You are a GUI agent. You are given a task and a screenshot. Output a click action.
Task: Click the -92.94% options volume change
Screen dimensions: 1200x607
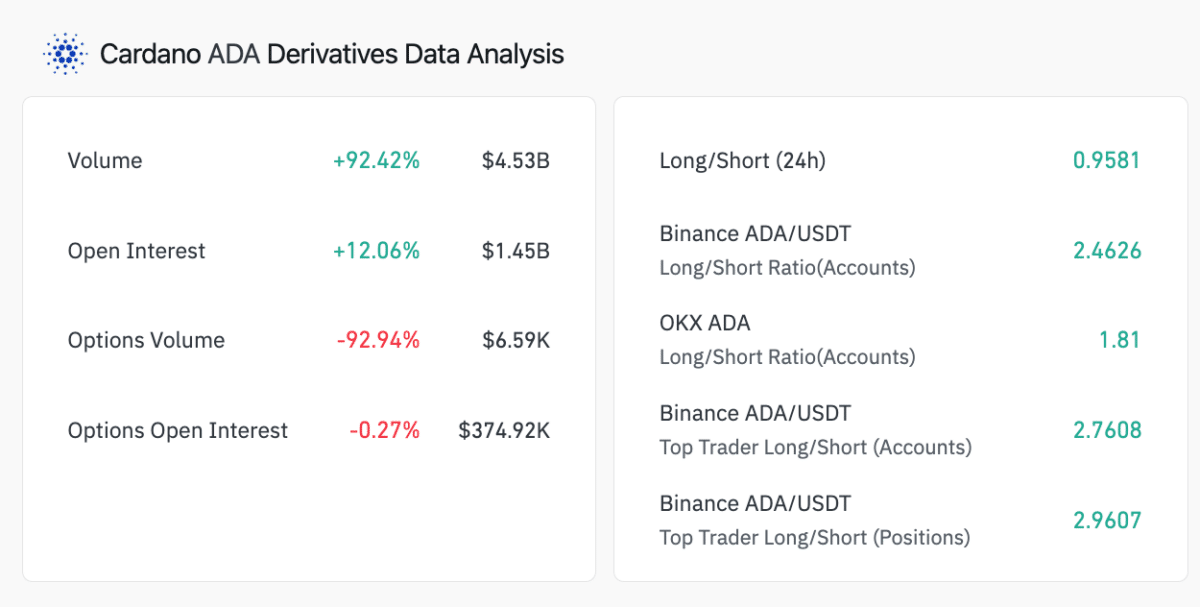pyautogui.click(x=378, y=341)
